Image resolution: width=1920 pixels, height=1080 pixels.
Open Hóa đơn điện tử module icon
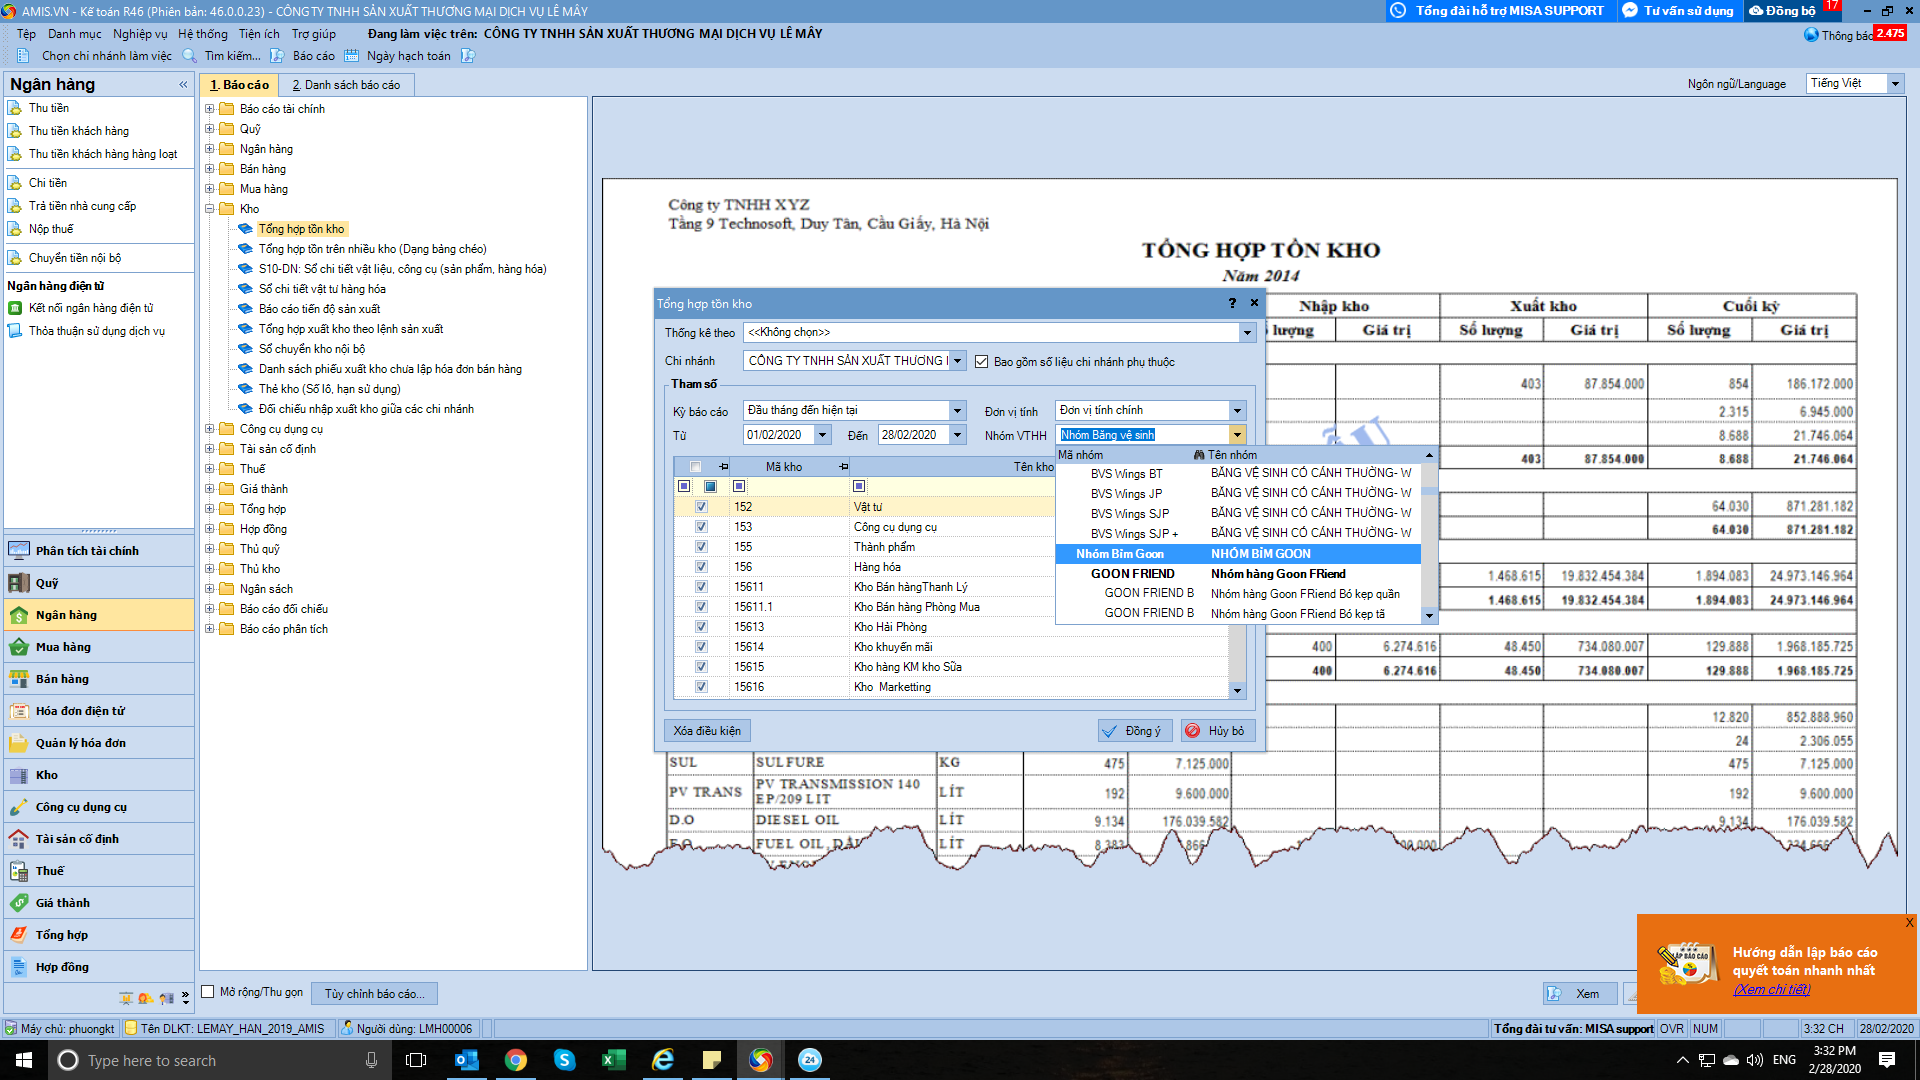pos(19,711)
